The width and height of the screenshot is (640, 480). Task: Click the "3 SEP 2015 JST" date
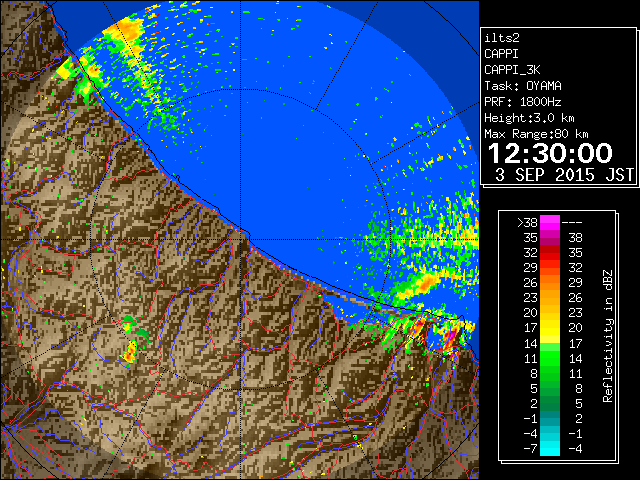coord(564,175)
